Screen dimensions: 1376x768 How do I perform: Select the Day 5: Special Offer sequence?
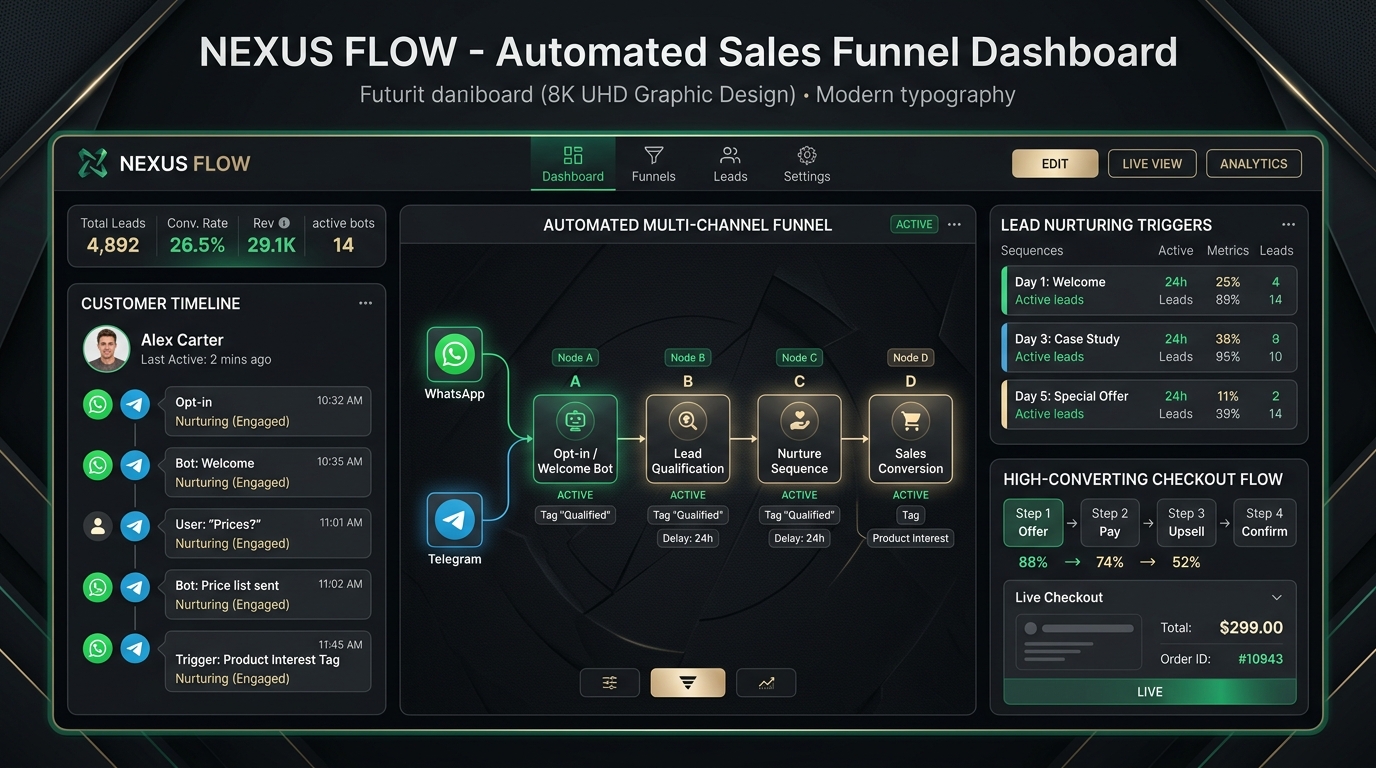pos(1149,405)
